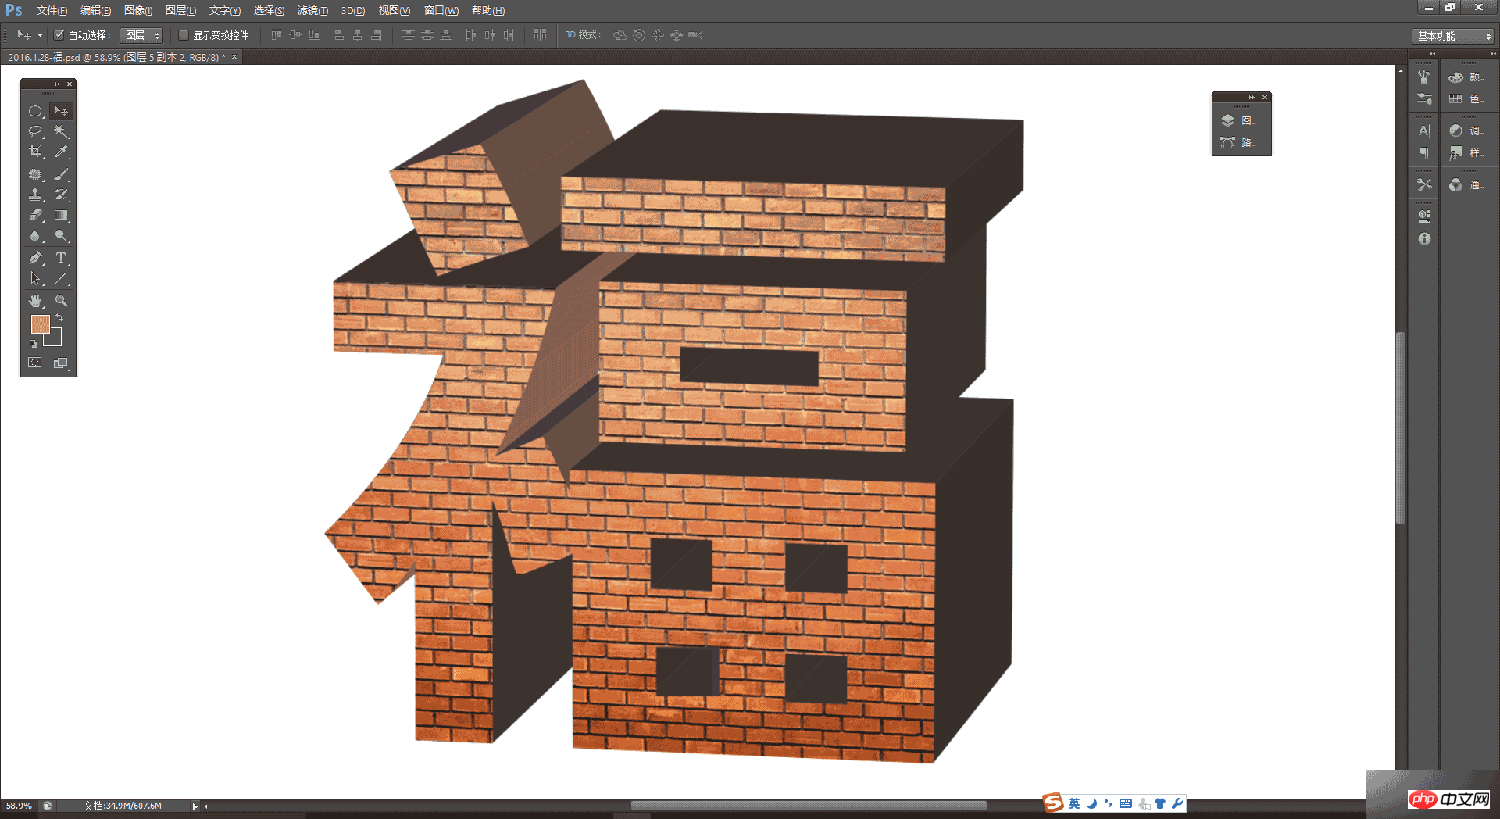The height and width of the screenshot is (819, 1500).
Task: Select the Gradient tool
Action: (x=61, y=215)
